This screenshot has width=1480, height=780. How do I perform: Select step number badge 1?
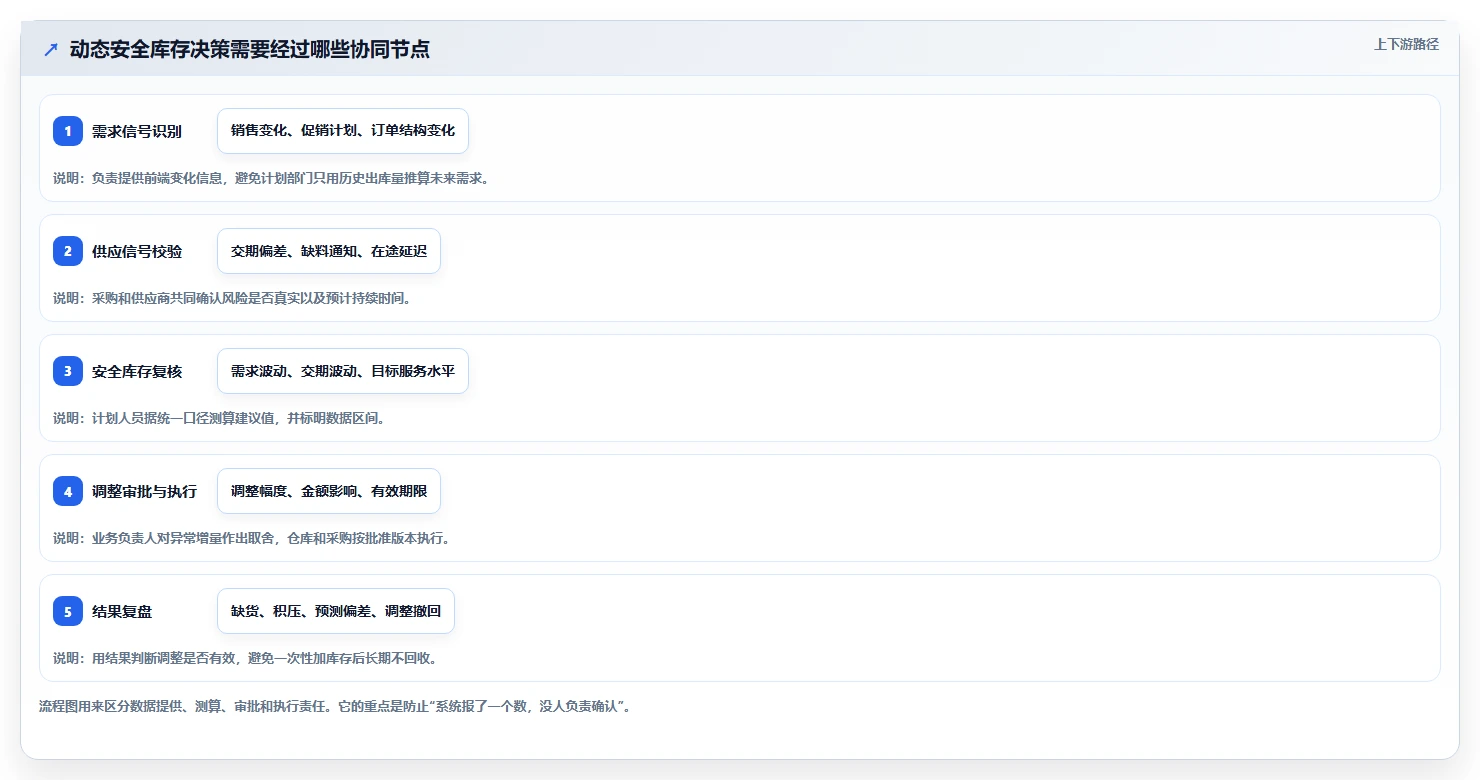pyautogui.click(x=68, y=131)
